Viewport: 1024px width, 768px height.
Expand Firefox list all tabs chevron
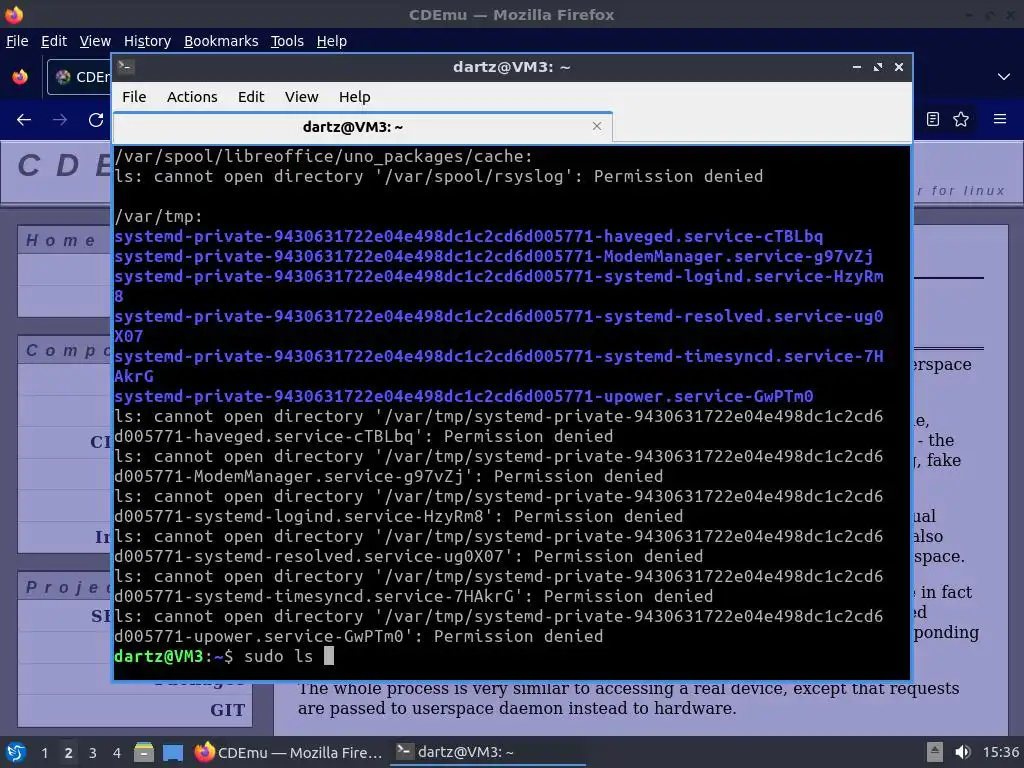1004,77
